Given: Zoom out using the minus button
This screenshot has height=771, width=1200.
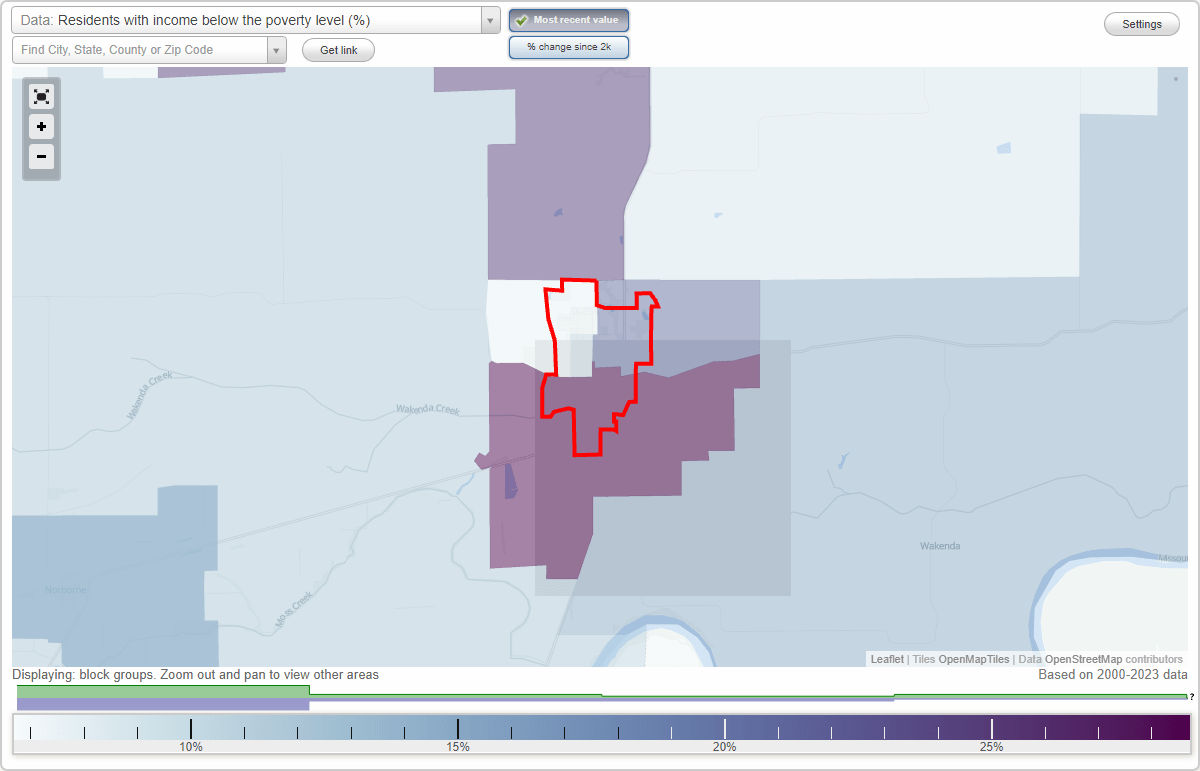Looking at the screenshot, I should click(41, 157).
